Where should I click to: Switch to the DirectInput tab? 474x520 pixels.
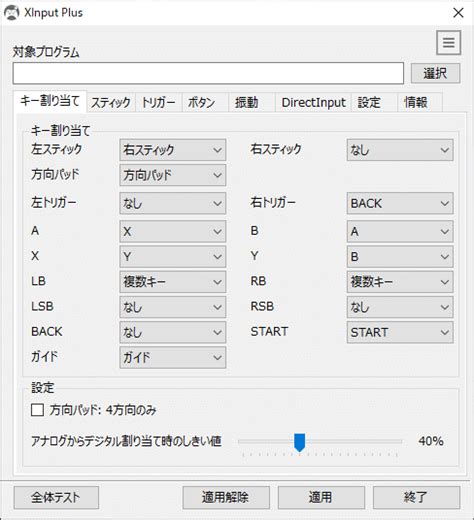pos(313,102)
